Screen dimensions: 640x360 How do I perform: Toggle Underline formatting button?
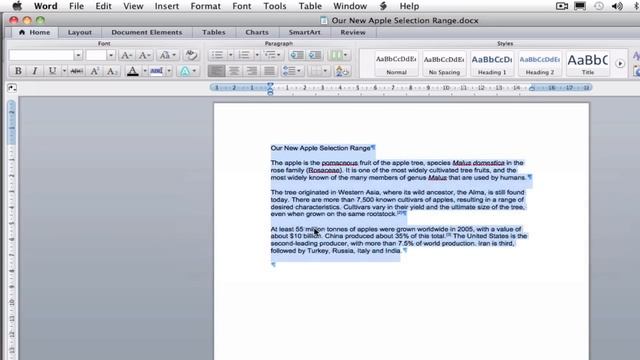tap(52, 71)
